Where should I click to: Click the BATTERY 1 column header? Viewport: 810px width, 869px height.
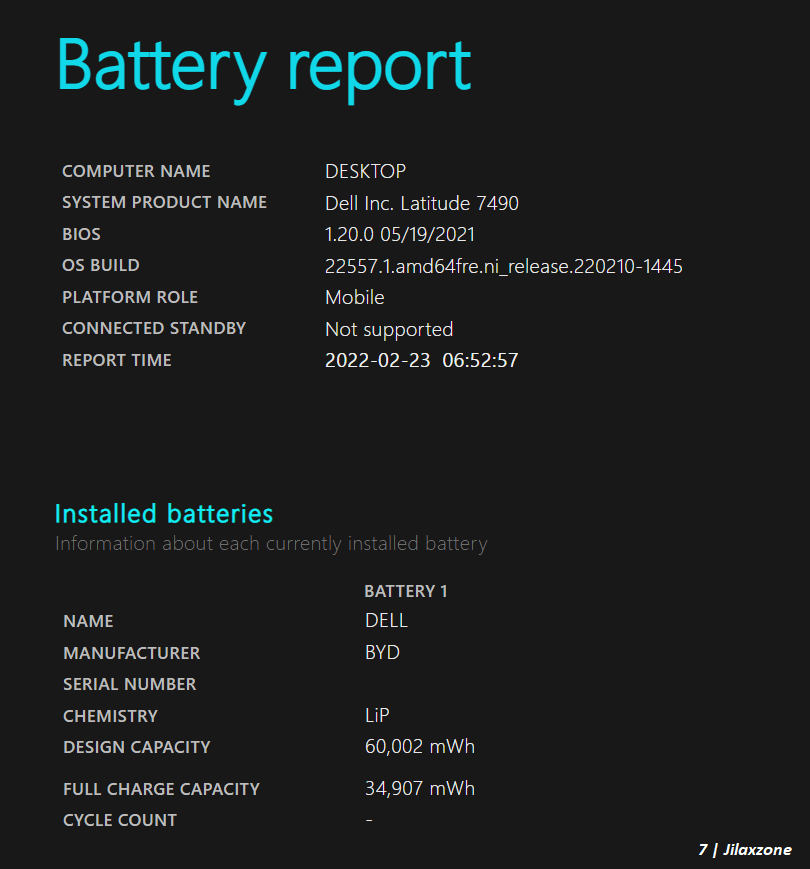coord(406,591)
